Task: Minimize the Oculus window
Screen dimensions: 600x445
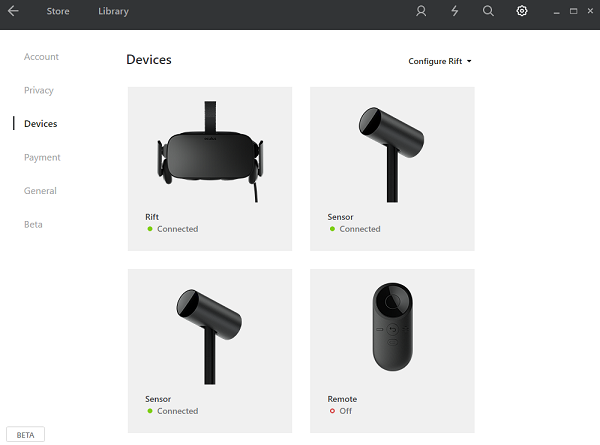Action: pyautogui.click(x=556, y=11)
